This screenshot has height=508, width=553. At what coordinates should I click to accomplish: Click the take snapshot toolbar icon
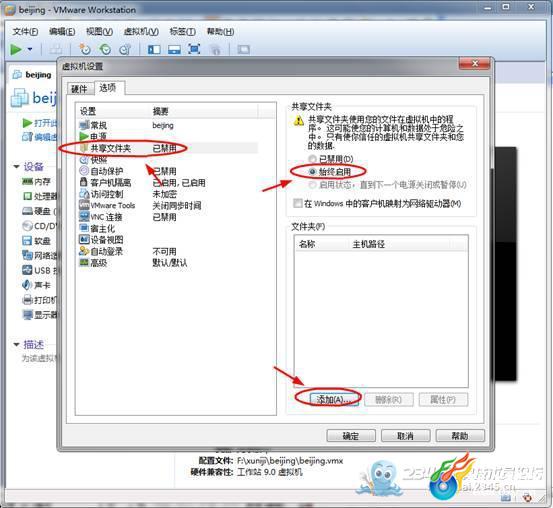tap(85, 49)
